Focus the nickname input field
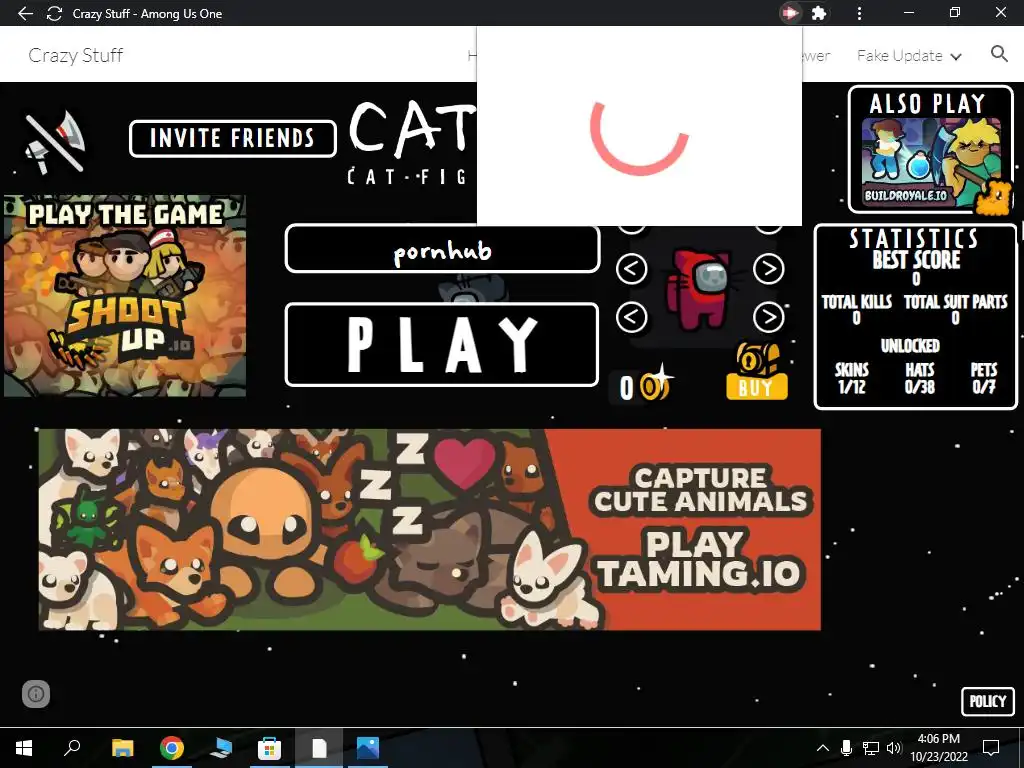Viewport: 1024px width, 768px height. tap(442, 249)
